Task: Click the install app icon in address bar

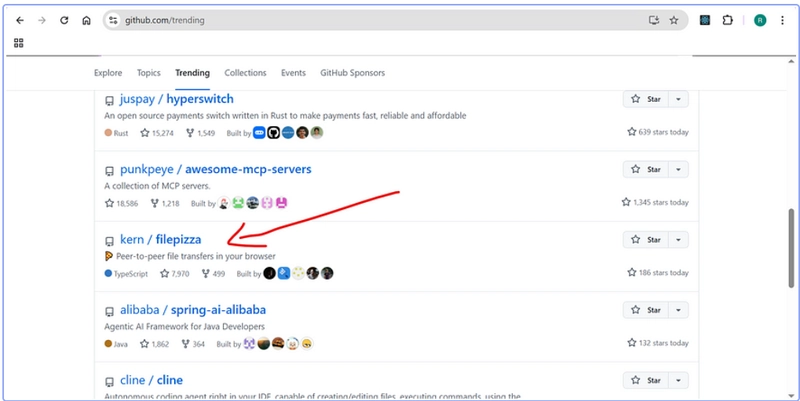Action: [x=654, y=20]
